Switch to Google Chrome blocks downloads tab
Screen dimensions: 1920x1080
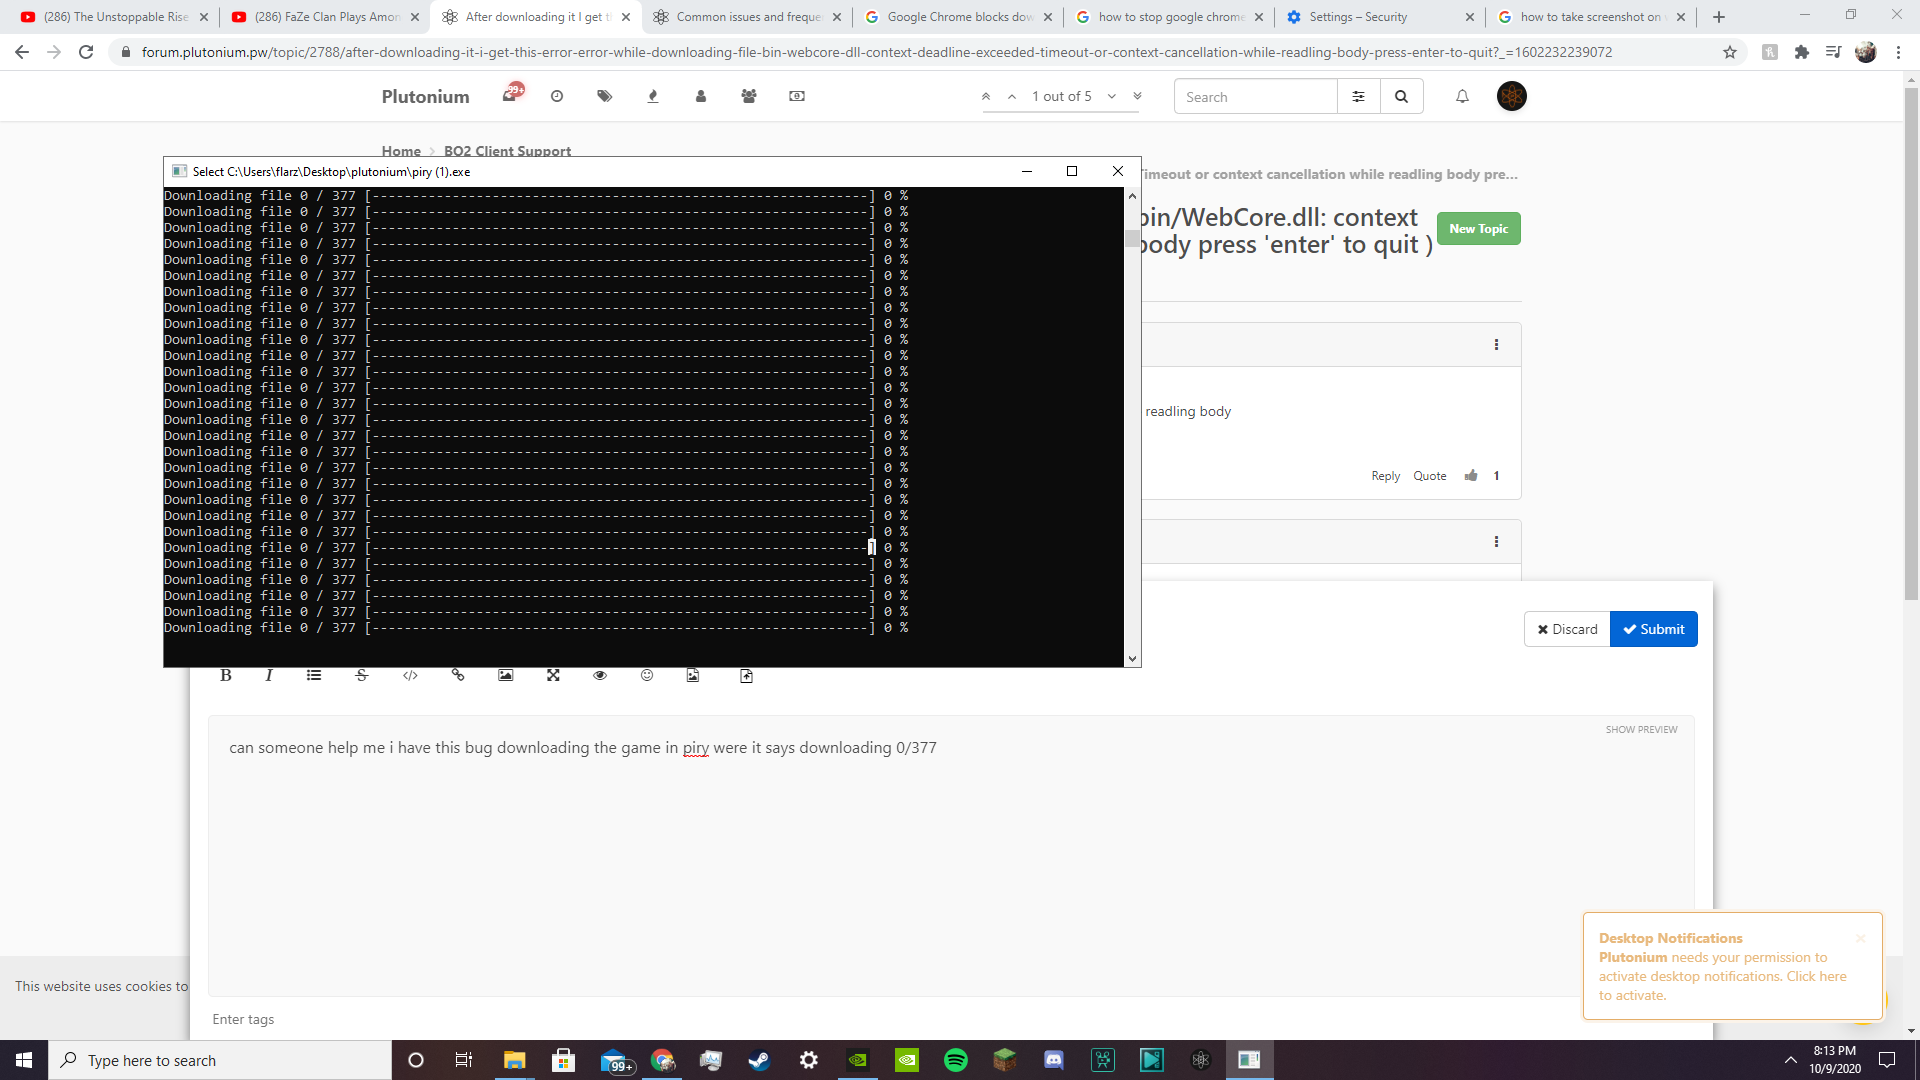959,17
